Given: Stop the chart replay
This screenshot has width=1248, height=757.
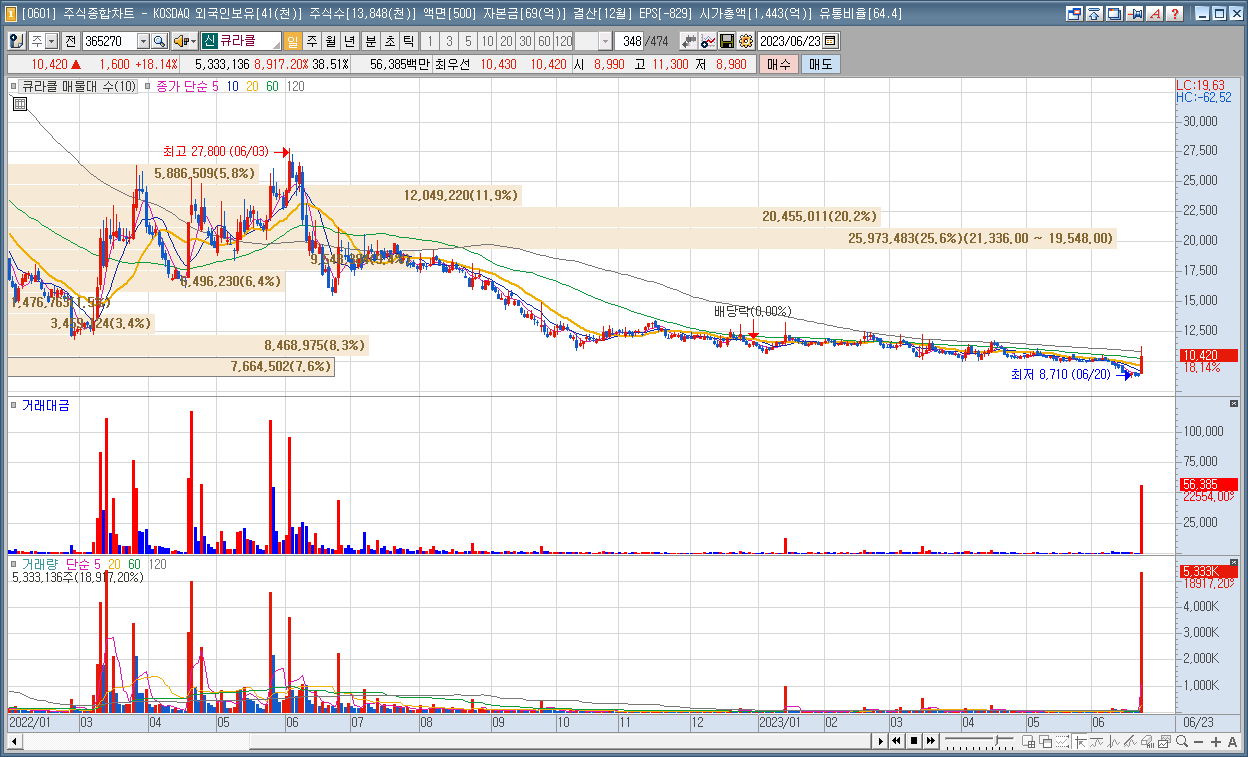Looking at the screenshot, I should (914, 741).
